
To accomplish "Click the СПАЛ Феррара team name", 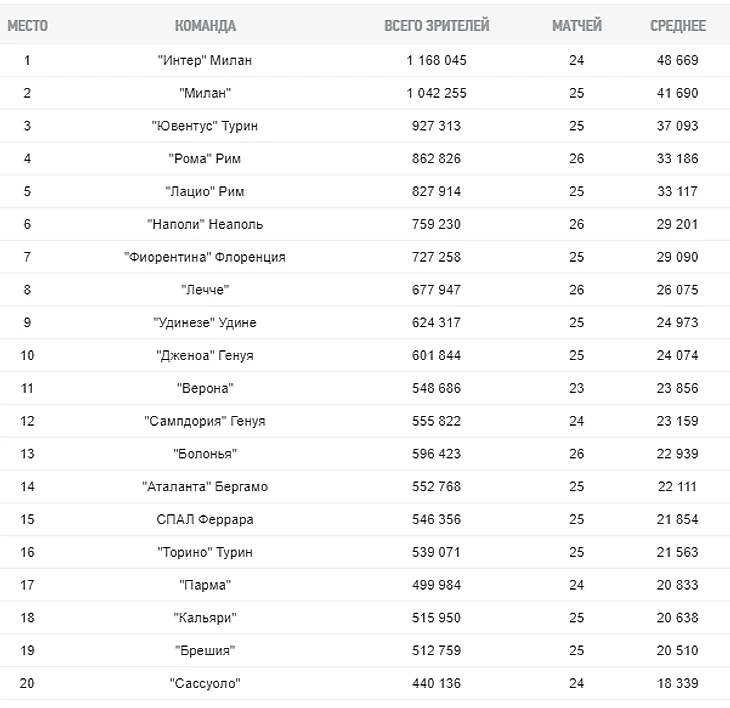I will [x=205, y=519].
